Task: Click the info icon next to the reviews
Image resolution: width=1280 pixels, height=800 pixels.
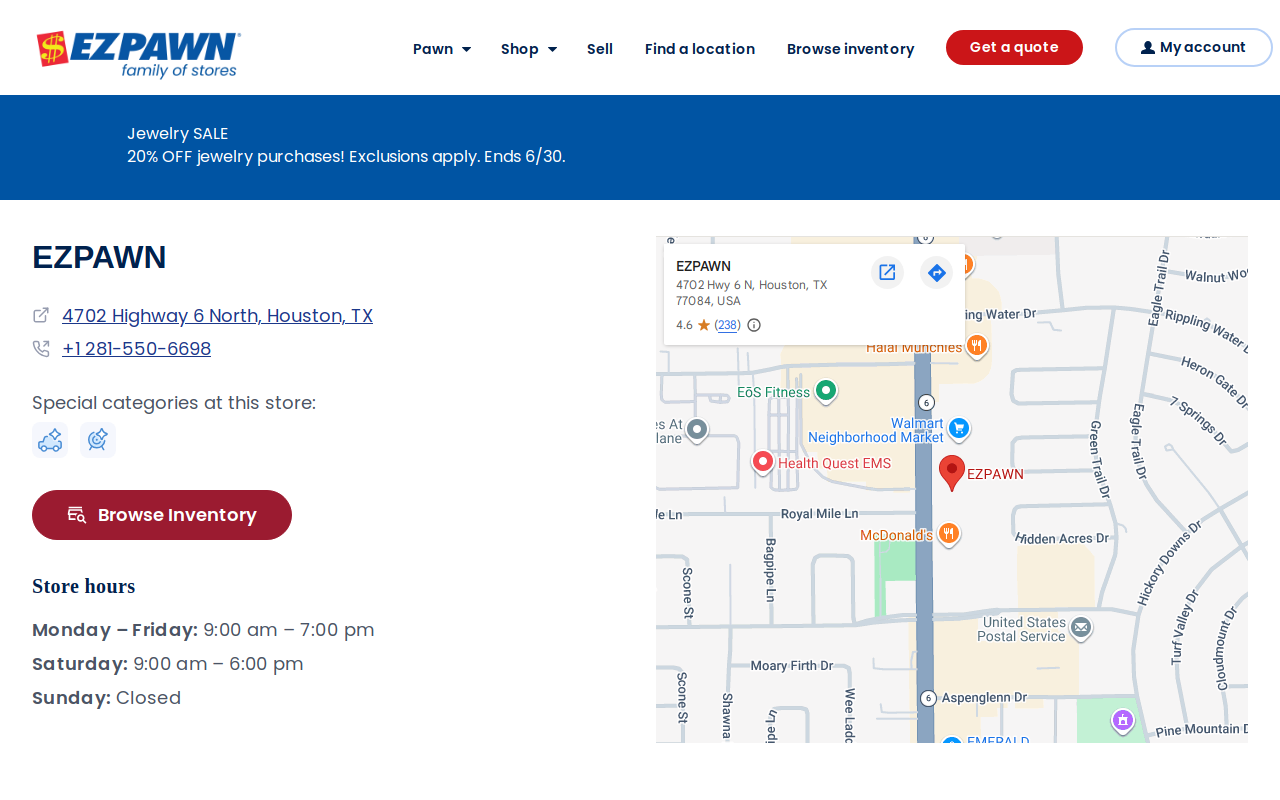Action: coord(754,325)
